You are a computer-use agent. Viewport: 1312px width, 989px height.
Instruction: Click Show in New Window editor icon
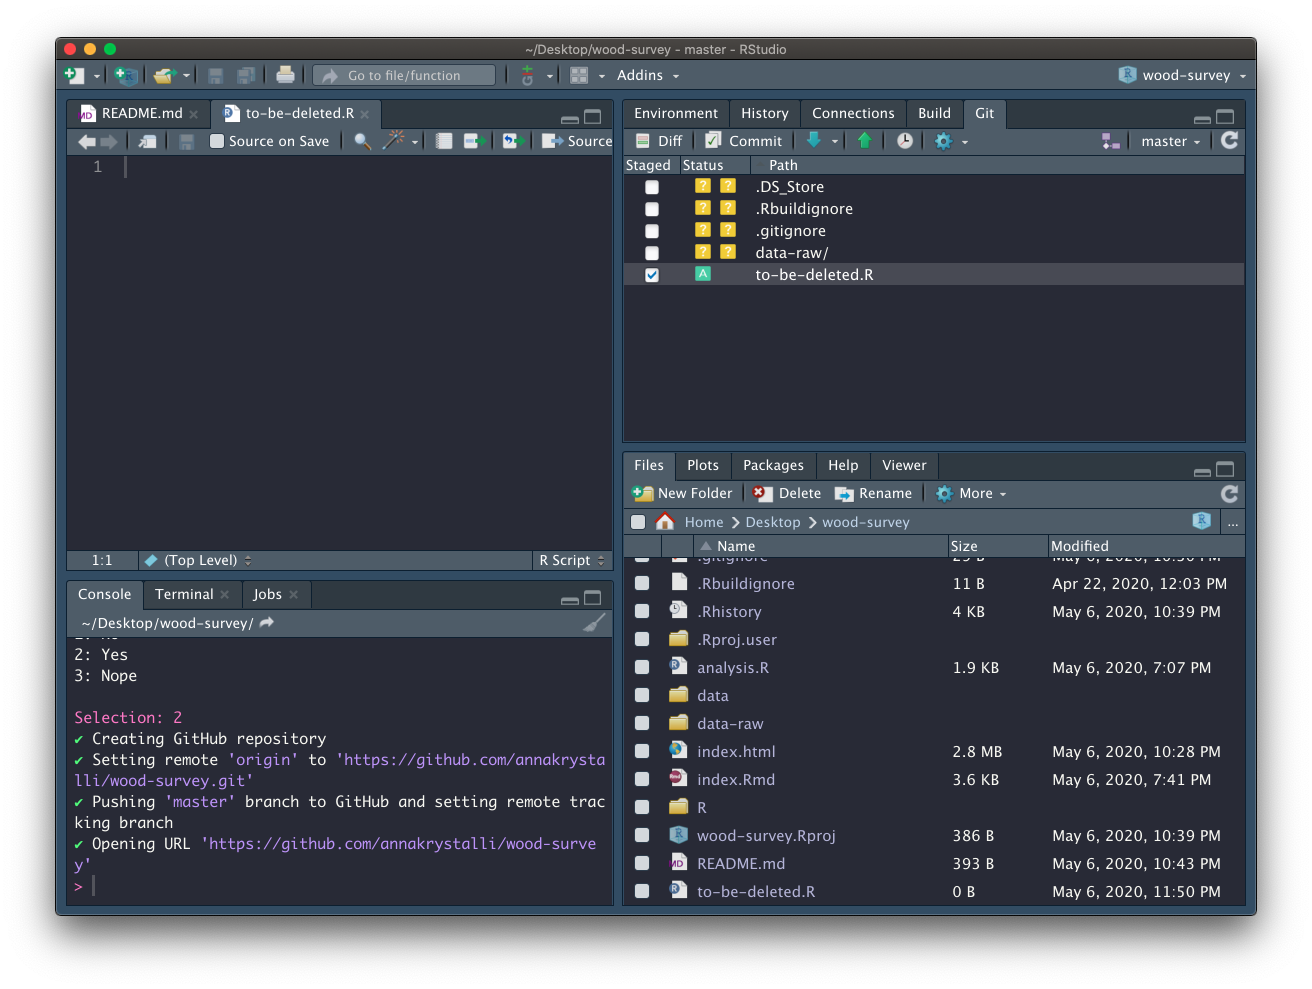coord(148,141)
